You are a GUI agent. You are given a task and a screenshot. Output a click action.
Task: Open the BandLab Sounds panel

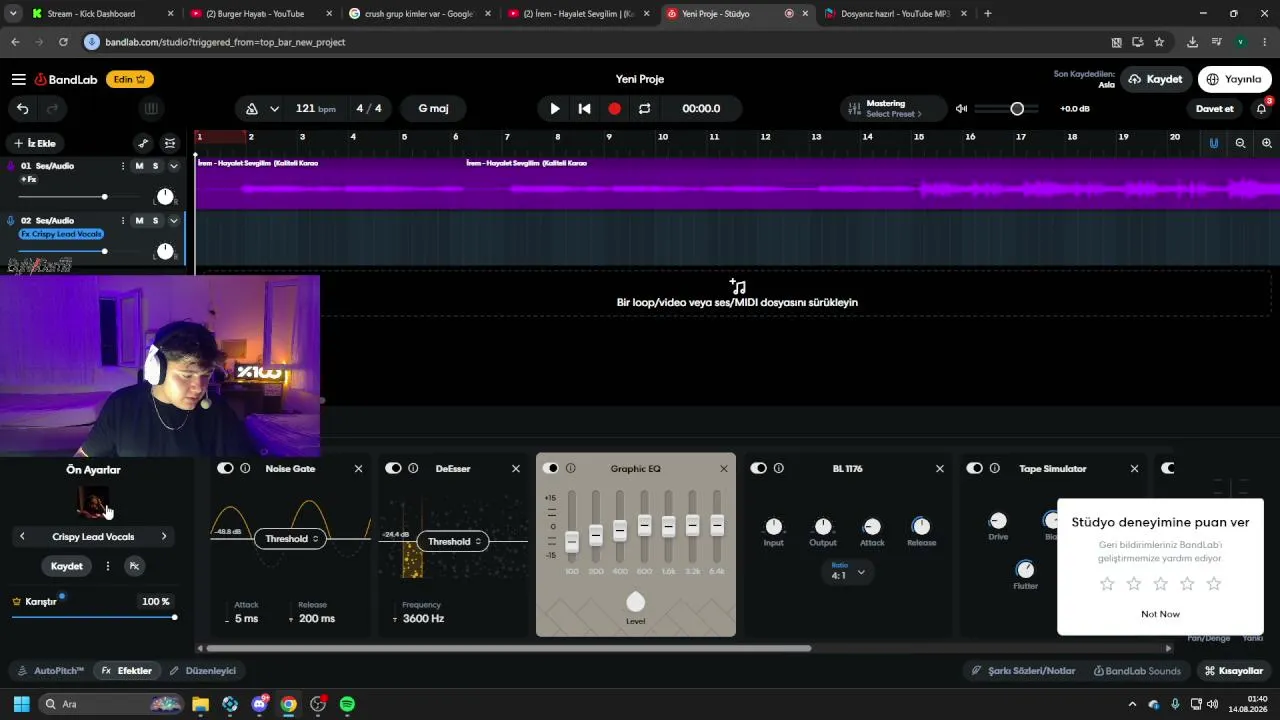1137,671
